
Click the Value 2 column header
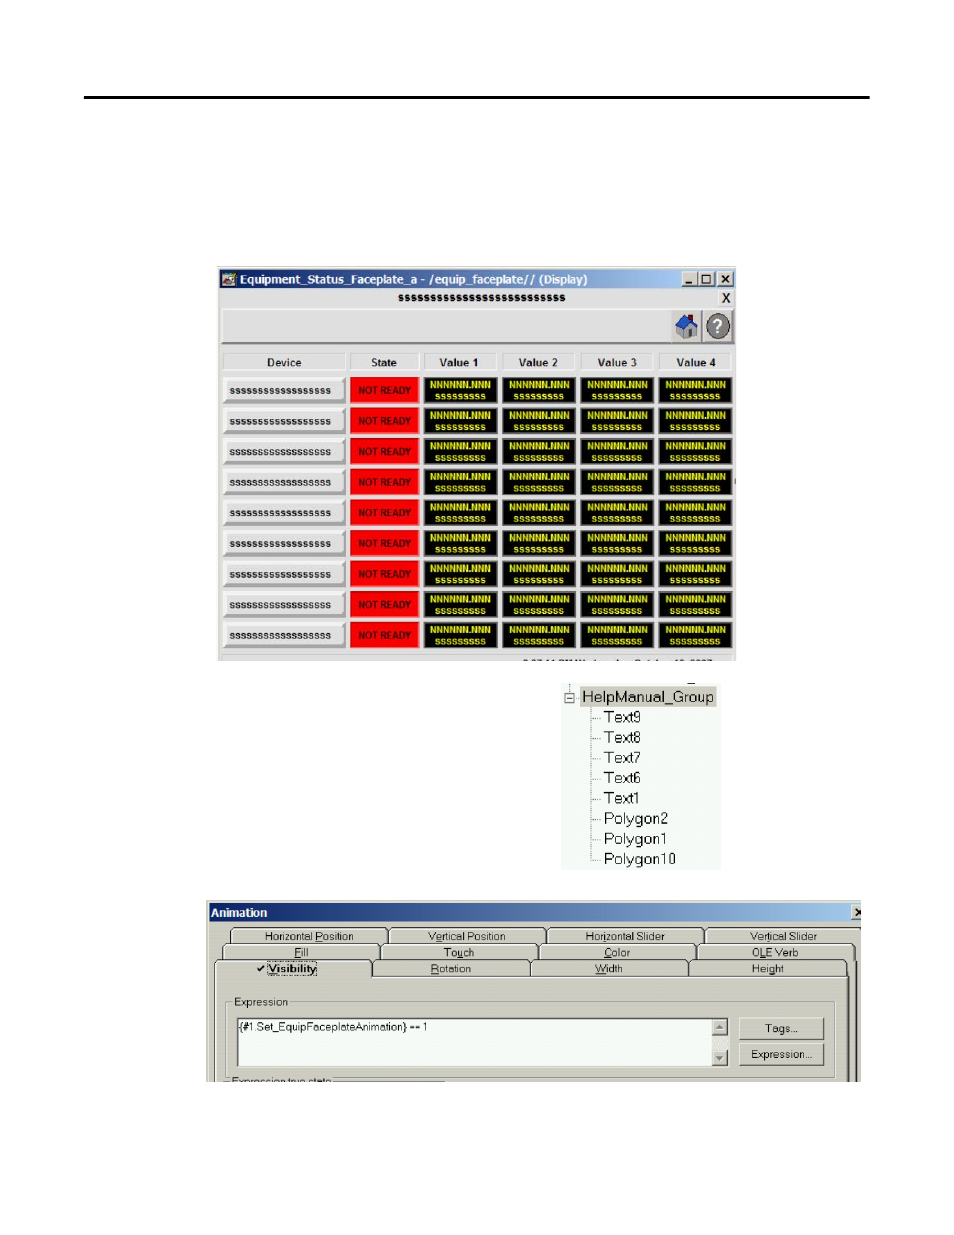(538, 362)
